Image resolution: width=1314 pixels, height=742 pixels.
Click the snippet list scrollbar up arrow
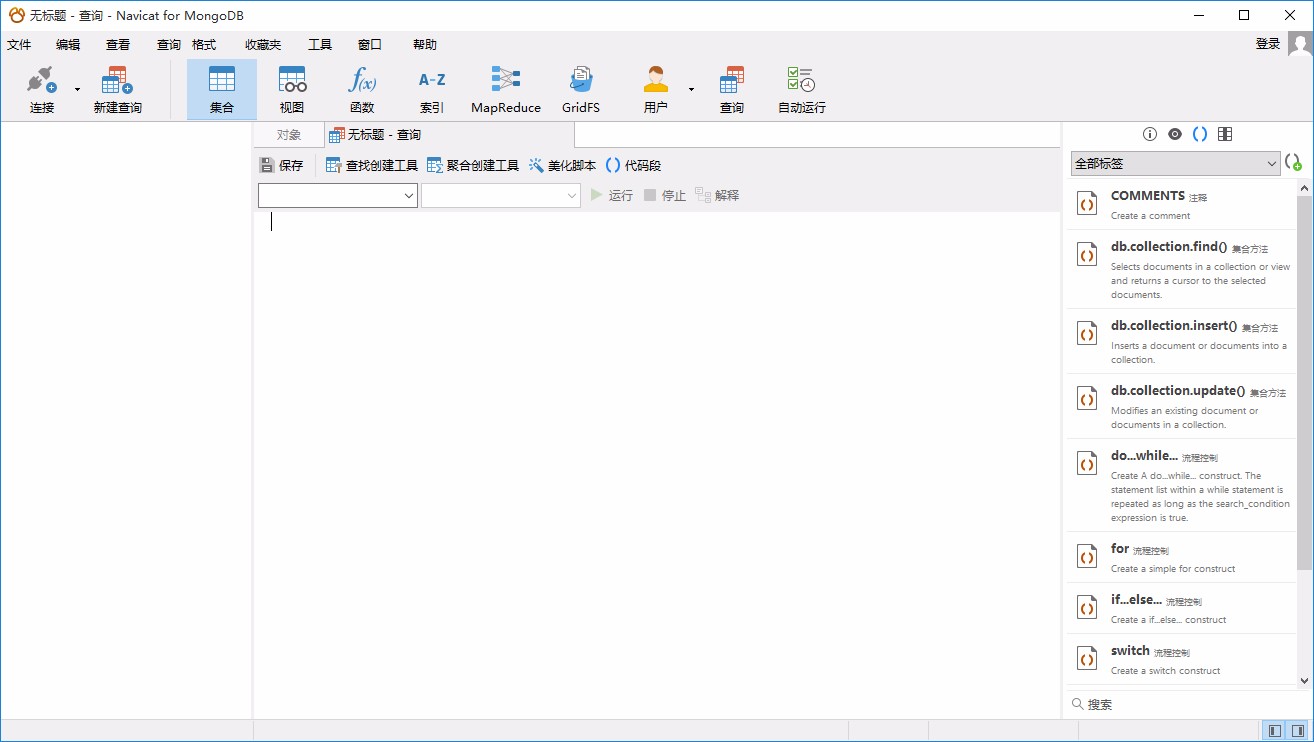(1305, 188)
